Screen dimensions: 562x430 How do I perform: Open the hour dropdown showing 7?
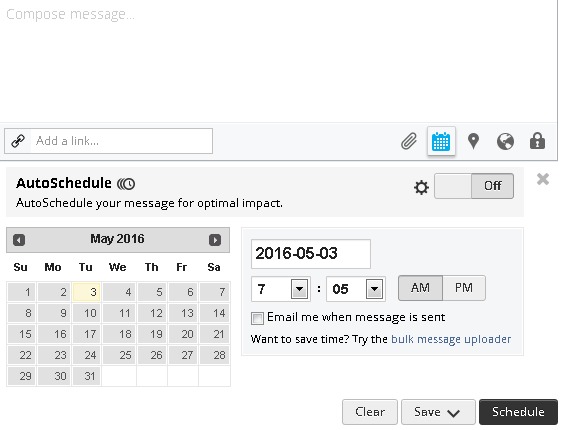[281, 289]
